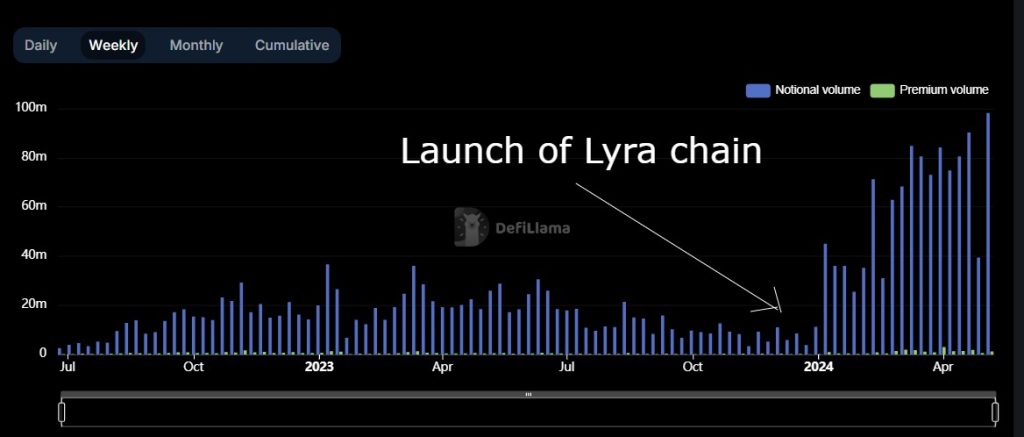Grab the left zoom range handle
Viewport: 1024px width, 437px height.
(x=62, y=412)
